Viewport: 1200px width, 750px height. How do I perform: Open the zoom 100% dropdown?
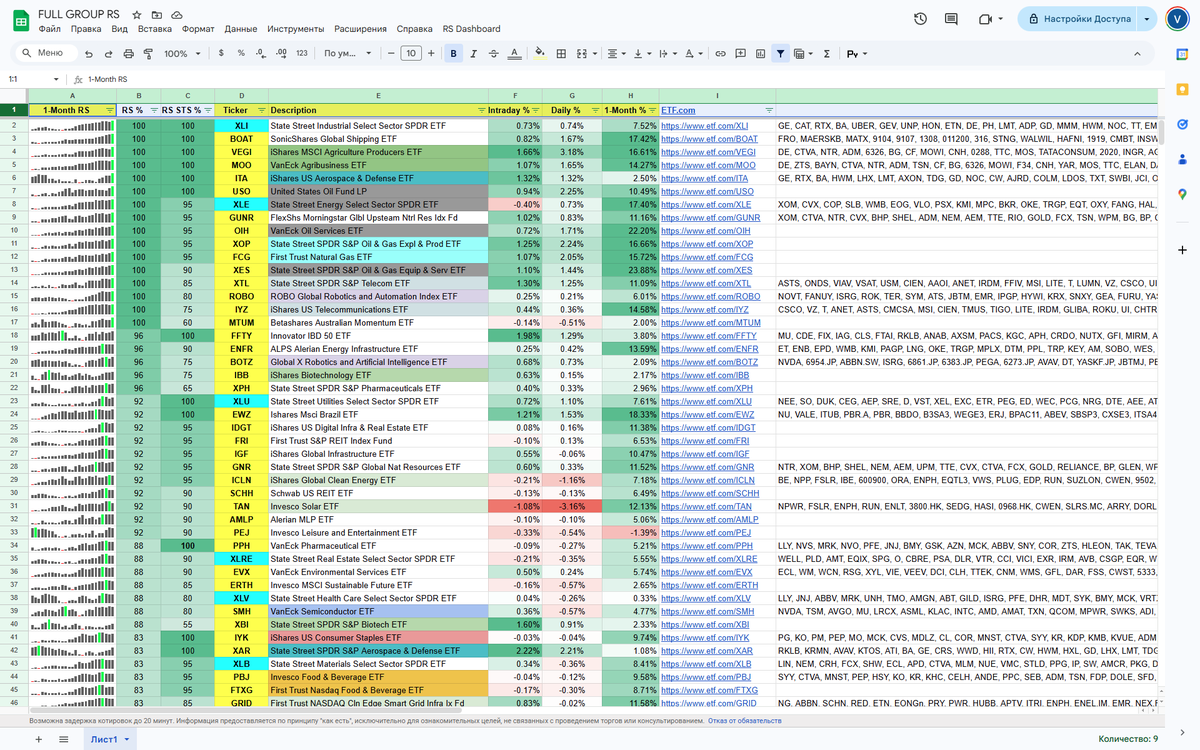coord(181,54)
